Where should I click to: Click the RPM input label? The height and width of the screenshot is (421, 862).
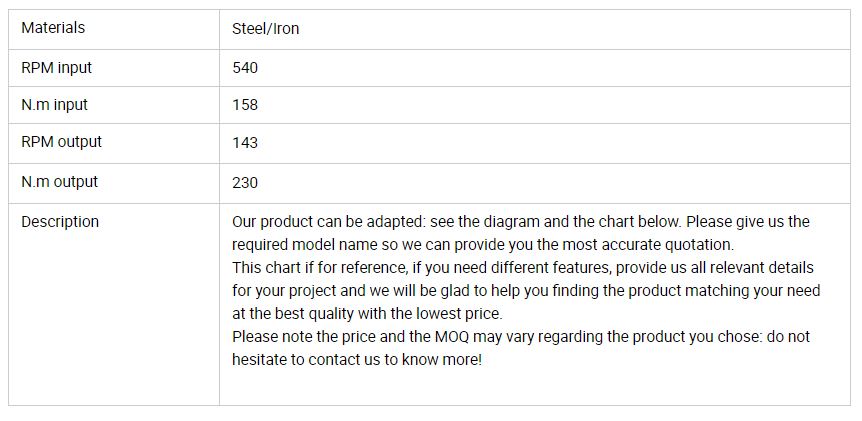(x=56, y=68)
